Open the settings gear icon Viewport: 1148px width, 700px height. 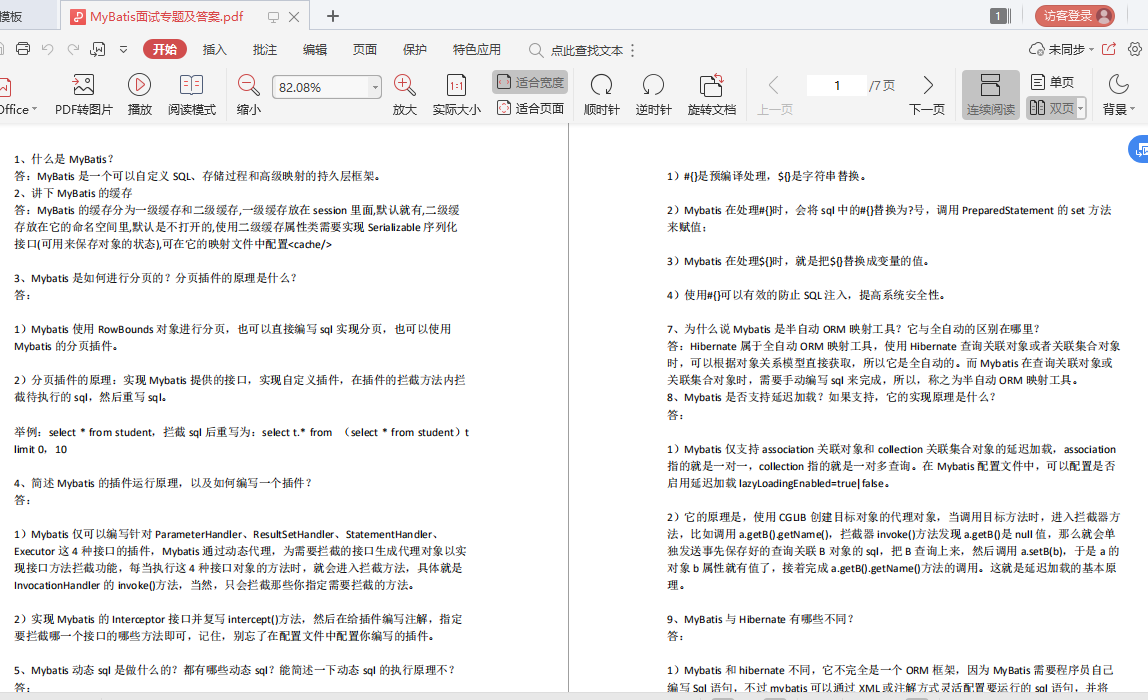(x=1135, y=49)
